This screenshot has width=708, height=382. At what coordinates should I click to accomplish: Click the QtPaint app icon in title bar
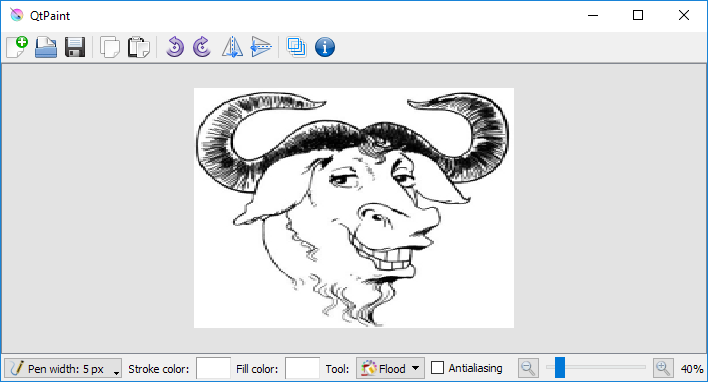pos(17,15)
